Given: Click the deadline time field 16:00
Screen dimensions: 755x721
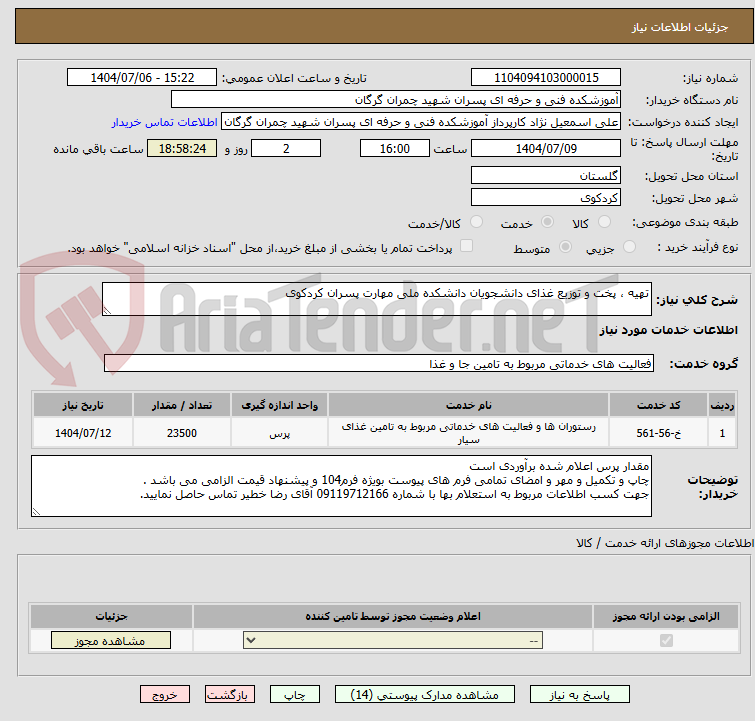Looking at the screenshot, I should click(x=395, y=148).
